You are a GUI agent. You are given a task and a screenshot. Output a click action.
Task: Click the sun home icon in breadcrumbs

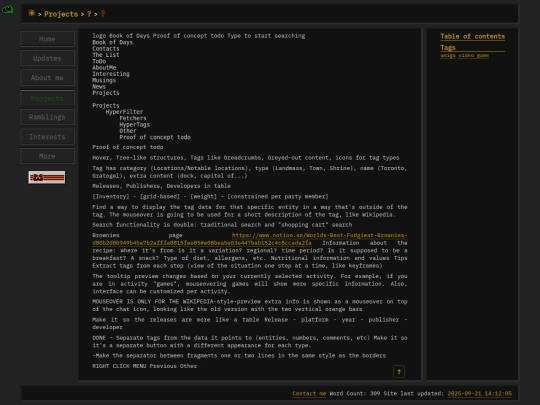coord(32,13)
